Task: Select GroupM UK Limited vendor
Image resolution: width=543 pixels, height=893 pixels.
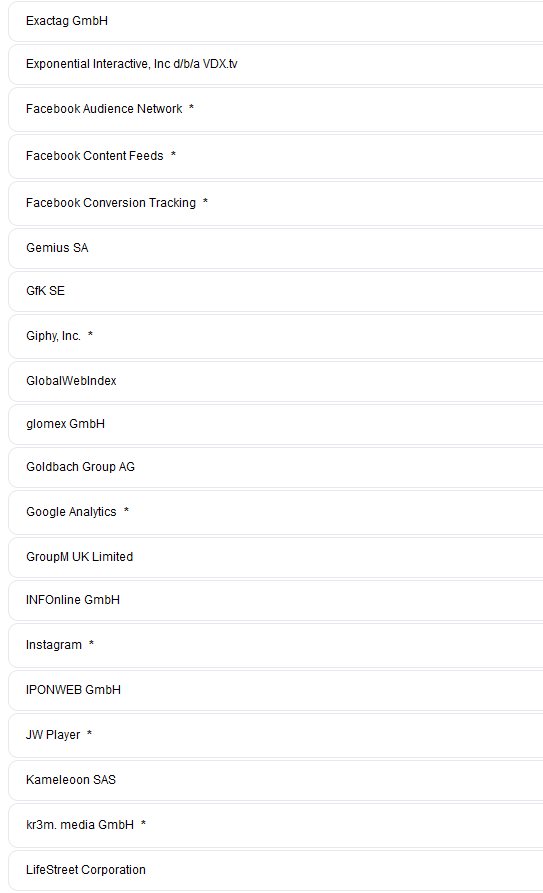Action: pos(276,557)
